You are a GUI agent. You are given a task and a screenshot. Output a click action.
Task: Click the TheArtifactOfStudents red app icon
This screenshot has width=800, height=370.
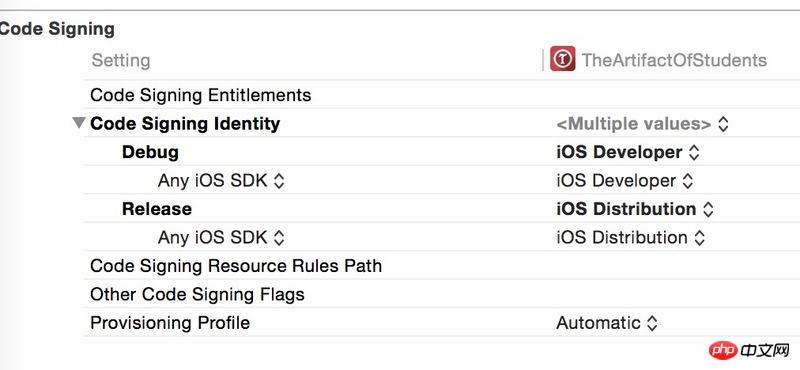562,59
